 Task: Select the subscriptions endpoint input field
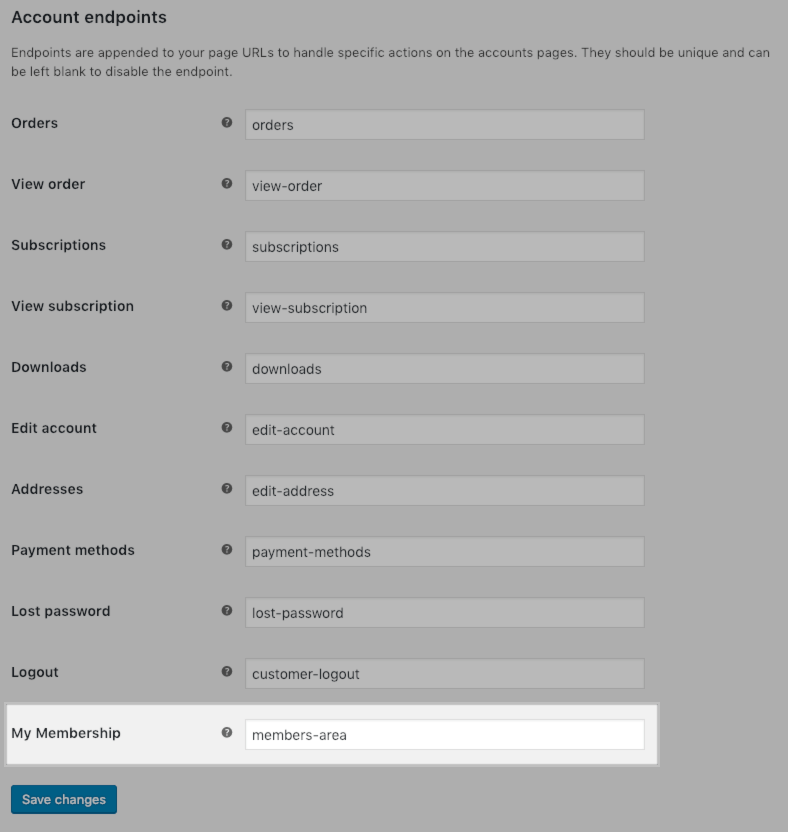[x=444, y=246]
